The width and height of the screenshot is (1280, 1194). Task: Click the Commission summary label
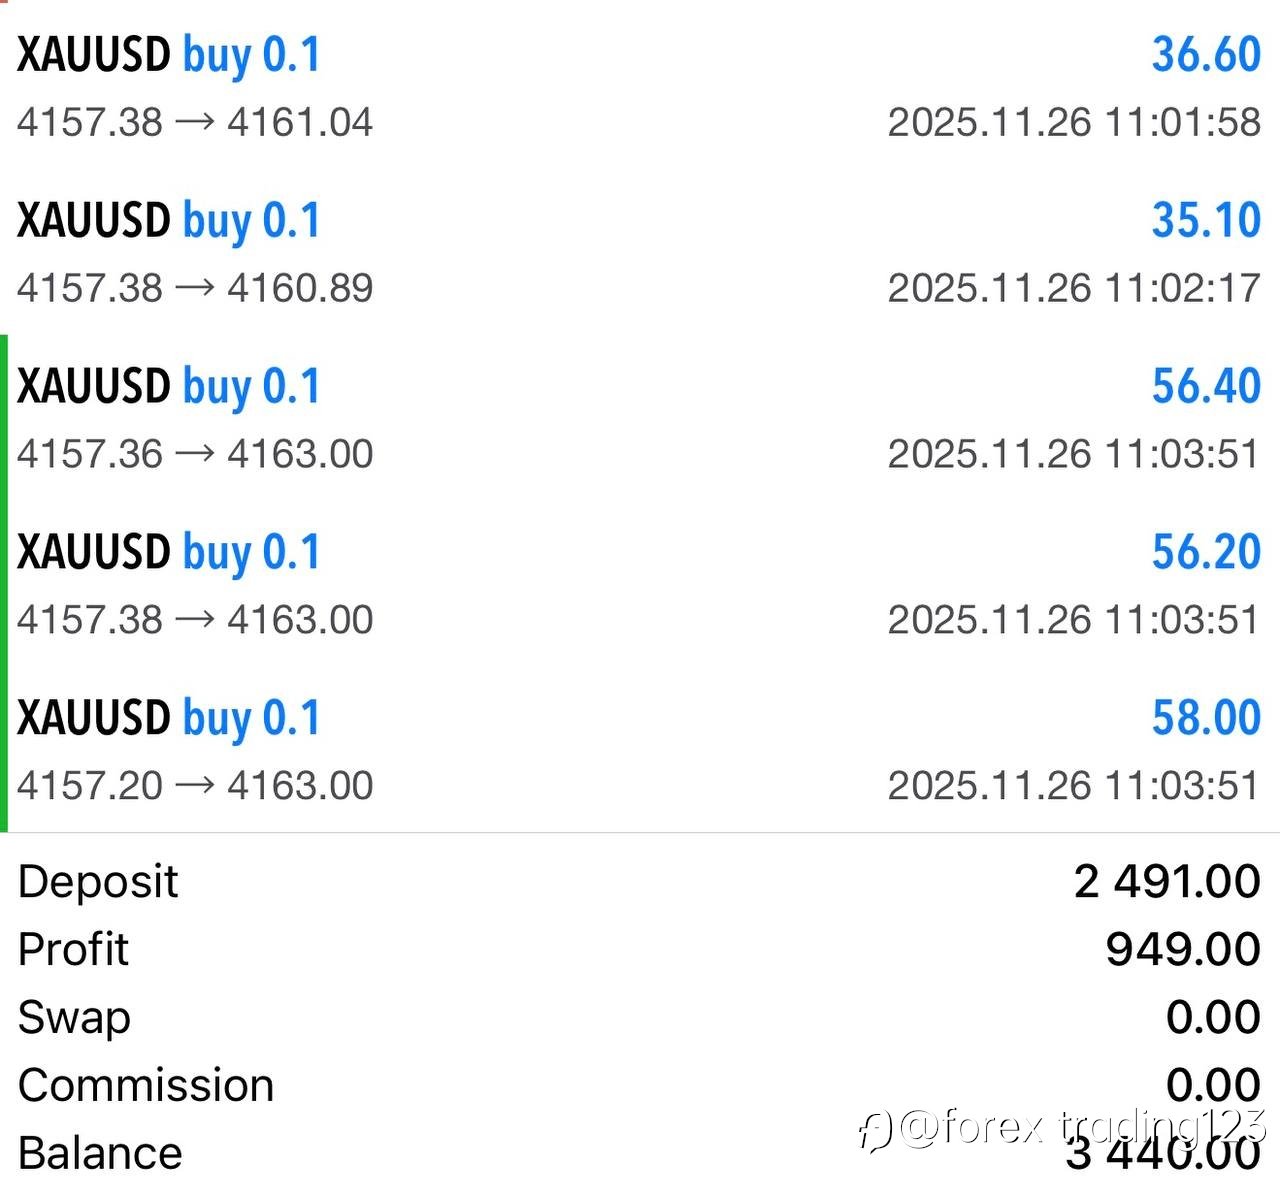146,1086
